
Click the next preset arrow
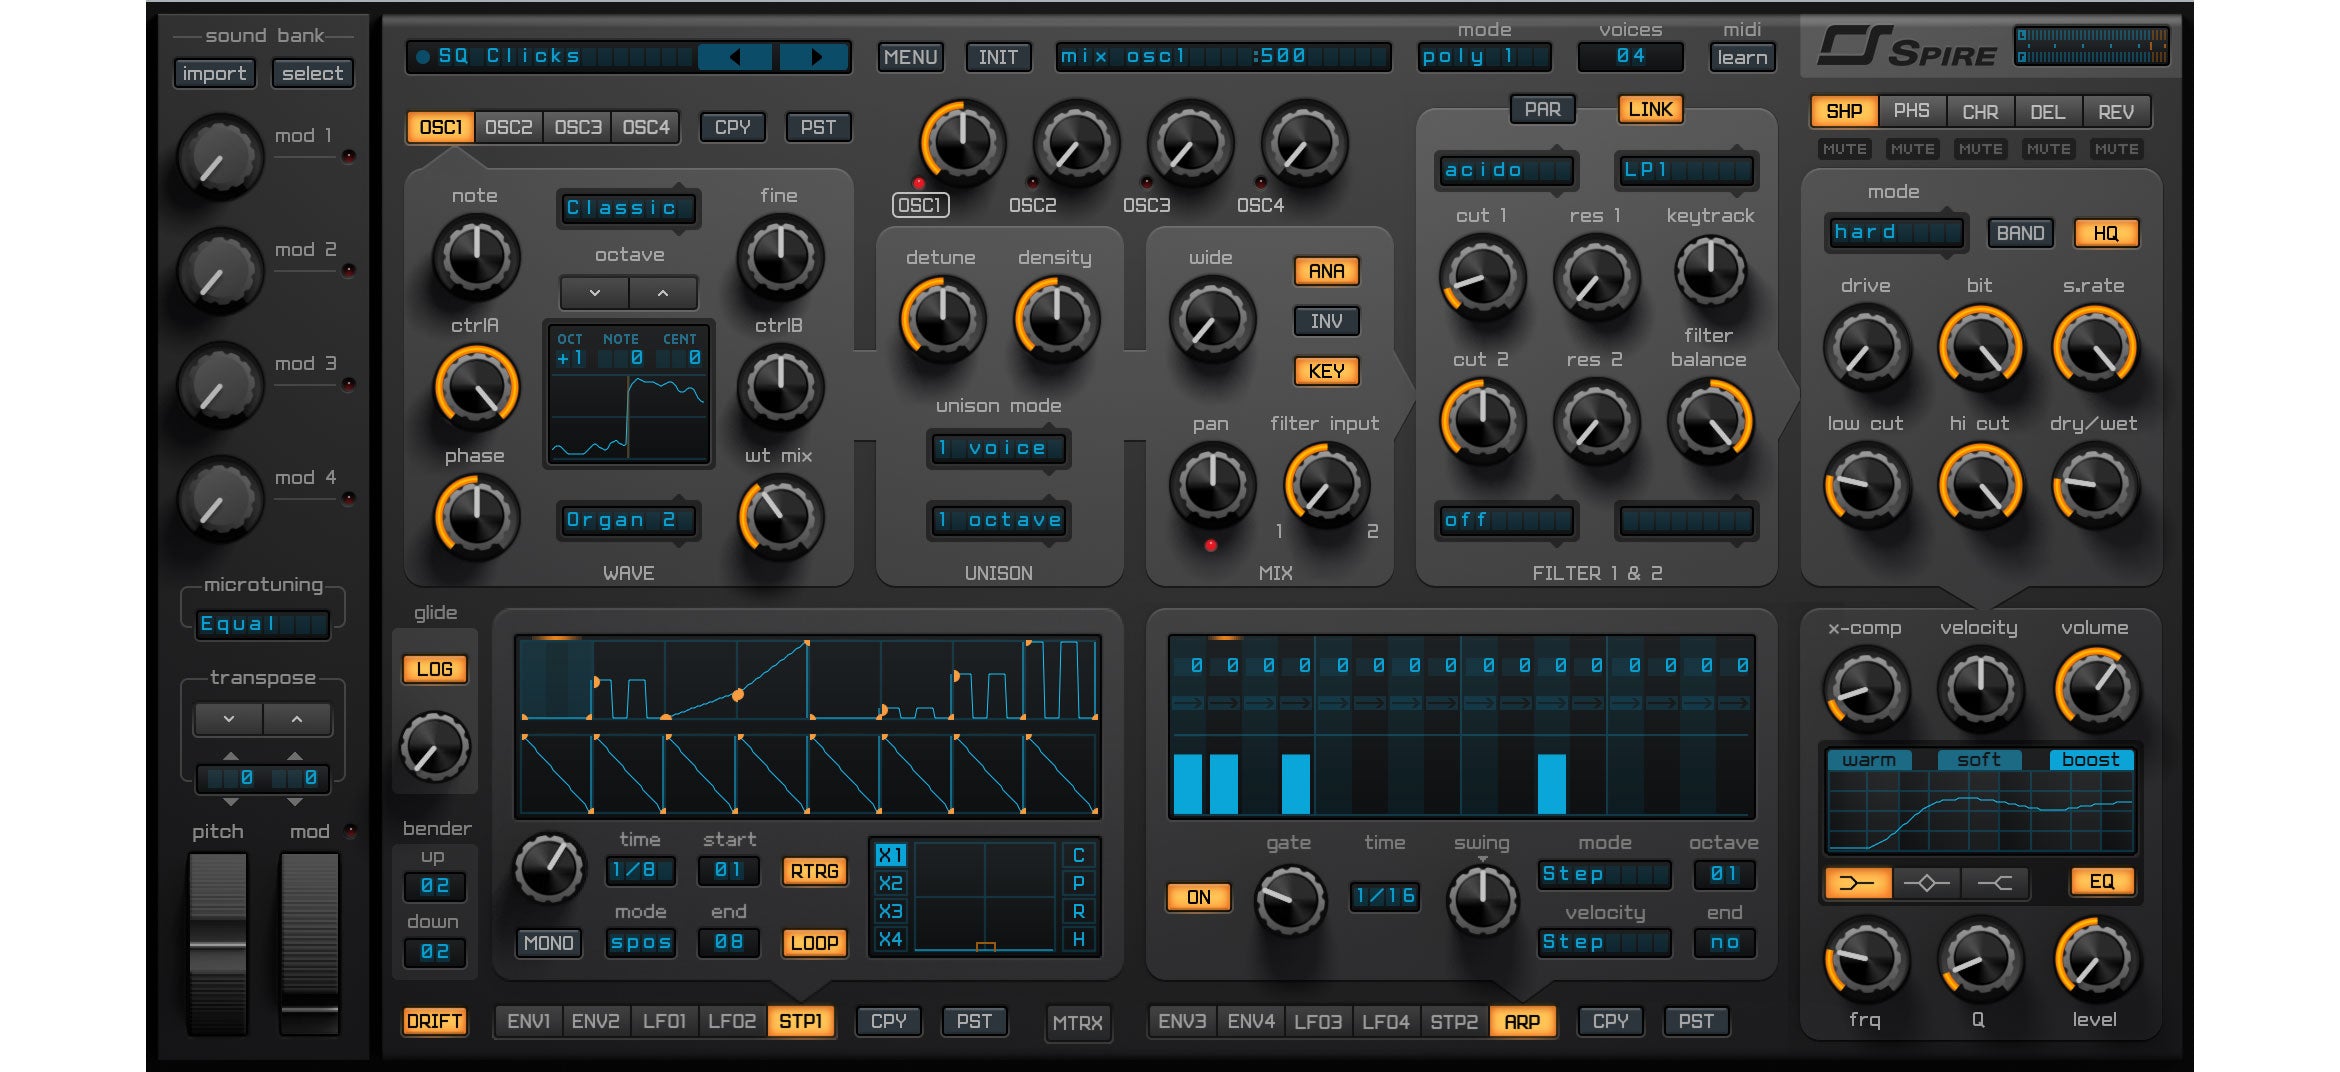tap(814, 57)
